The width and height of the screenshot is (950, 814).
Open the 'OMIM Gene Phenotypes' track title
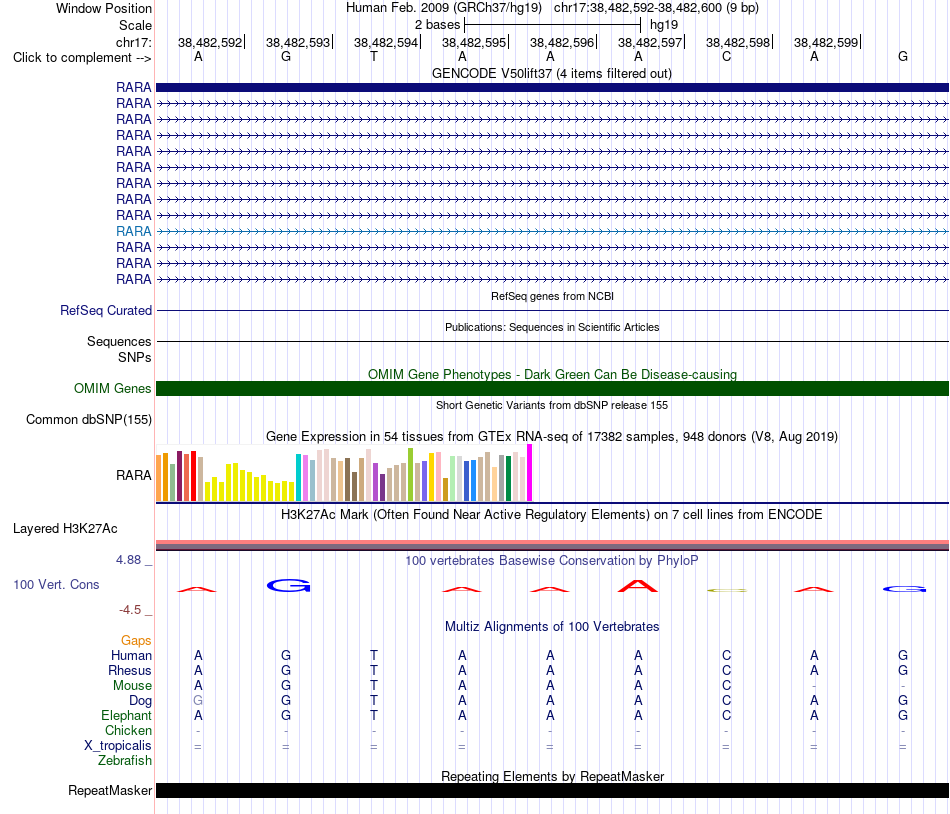pyautogui.click(x=552, y=374)
